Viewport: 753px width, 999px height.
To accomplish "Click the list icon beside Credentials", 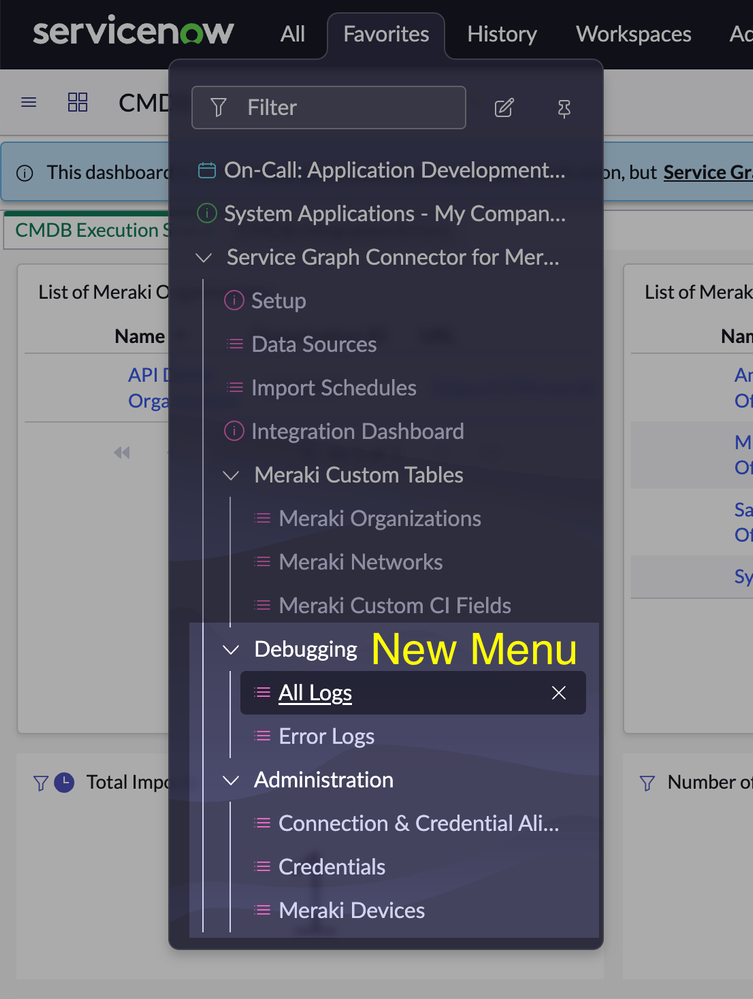I will (x=262, y=867).
